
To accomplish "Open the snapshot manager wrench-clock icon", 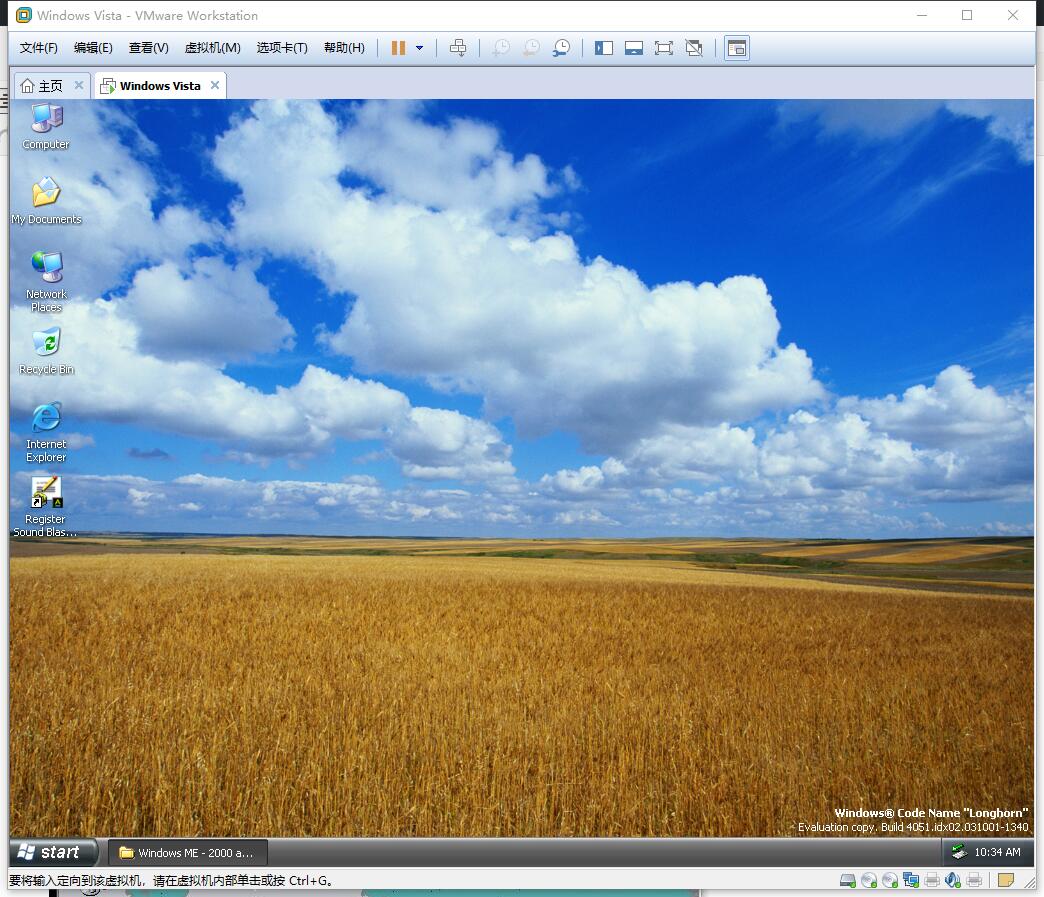I will (x=561, y=48).
